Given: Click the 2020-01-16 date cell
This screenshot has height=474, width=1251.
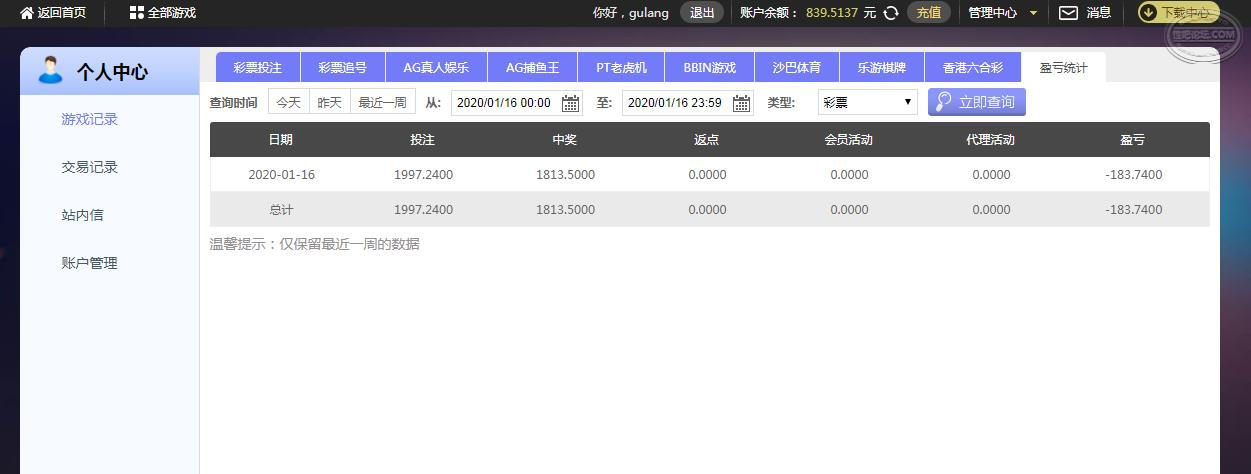Looking at the screenshot, I should click(x=281, y=175).
